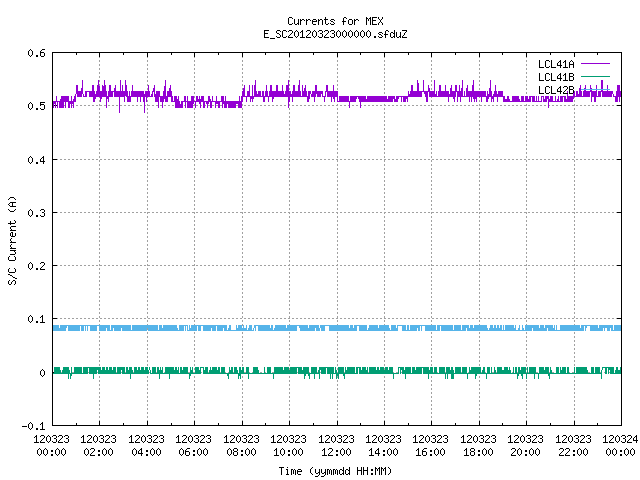Click the chart title 'Currents for MEX'
Viewport: 640px width, 480px height.
(x=335, y=21)
